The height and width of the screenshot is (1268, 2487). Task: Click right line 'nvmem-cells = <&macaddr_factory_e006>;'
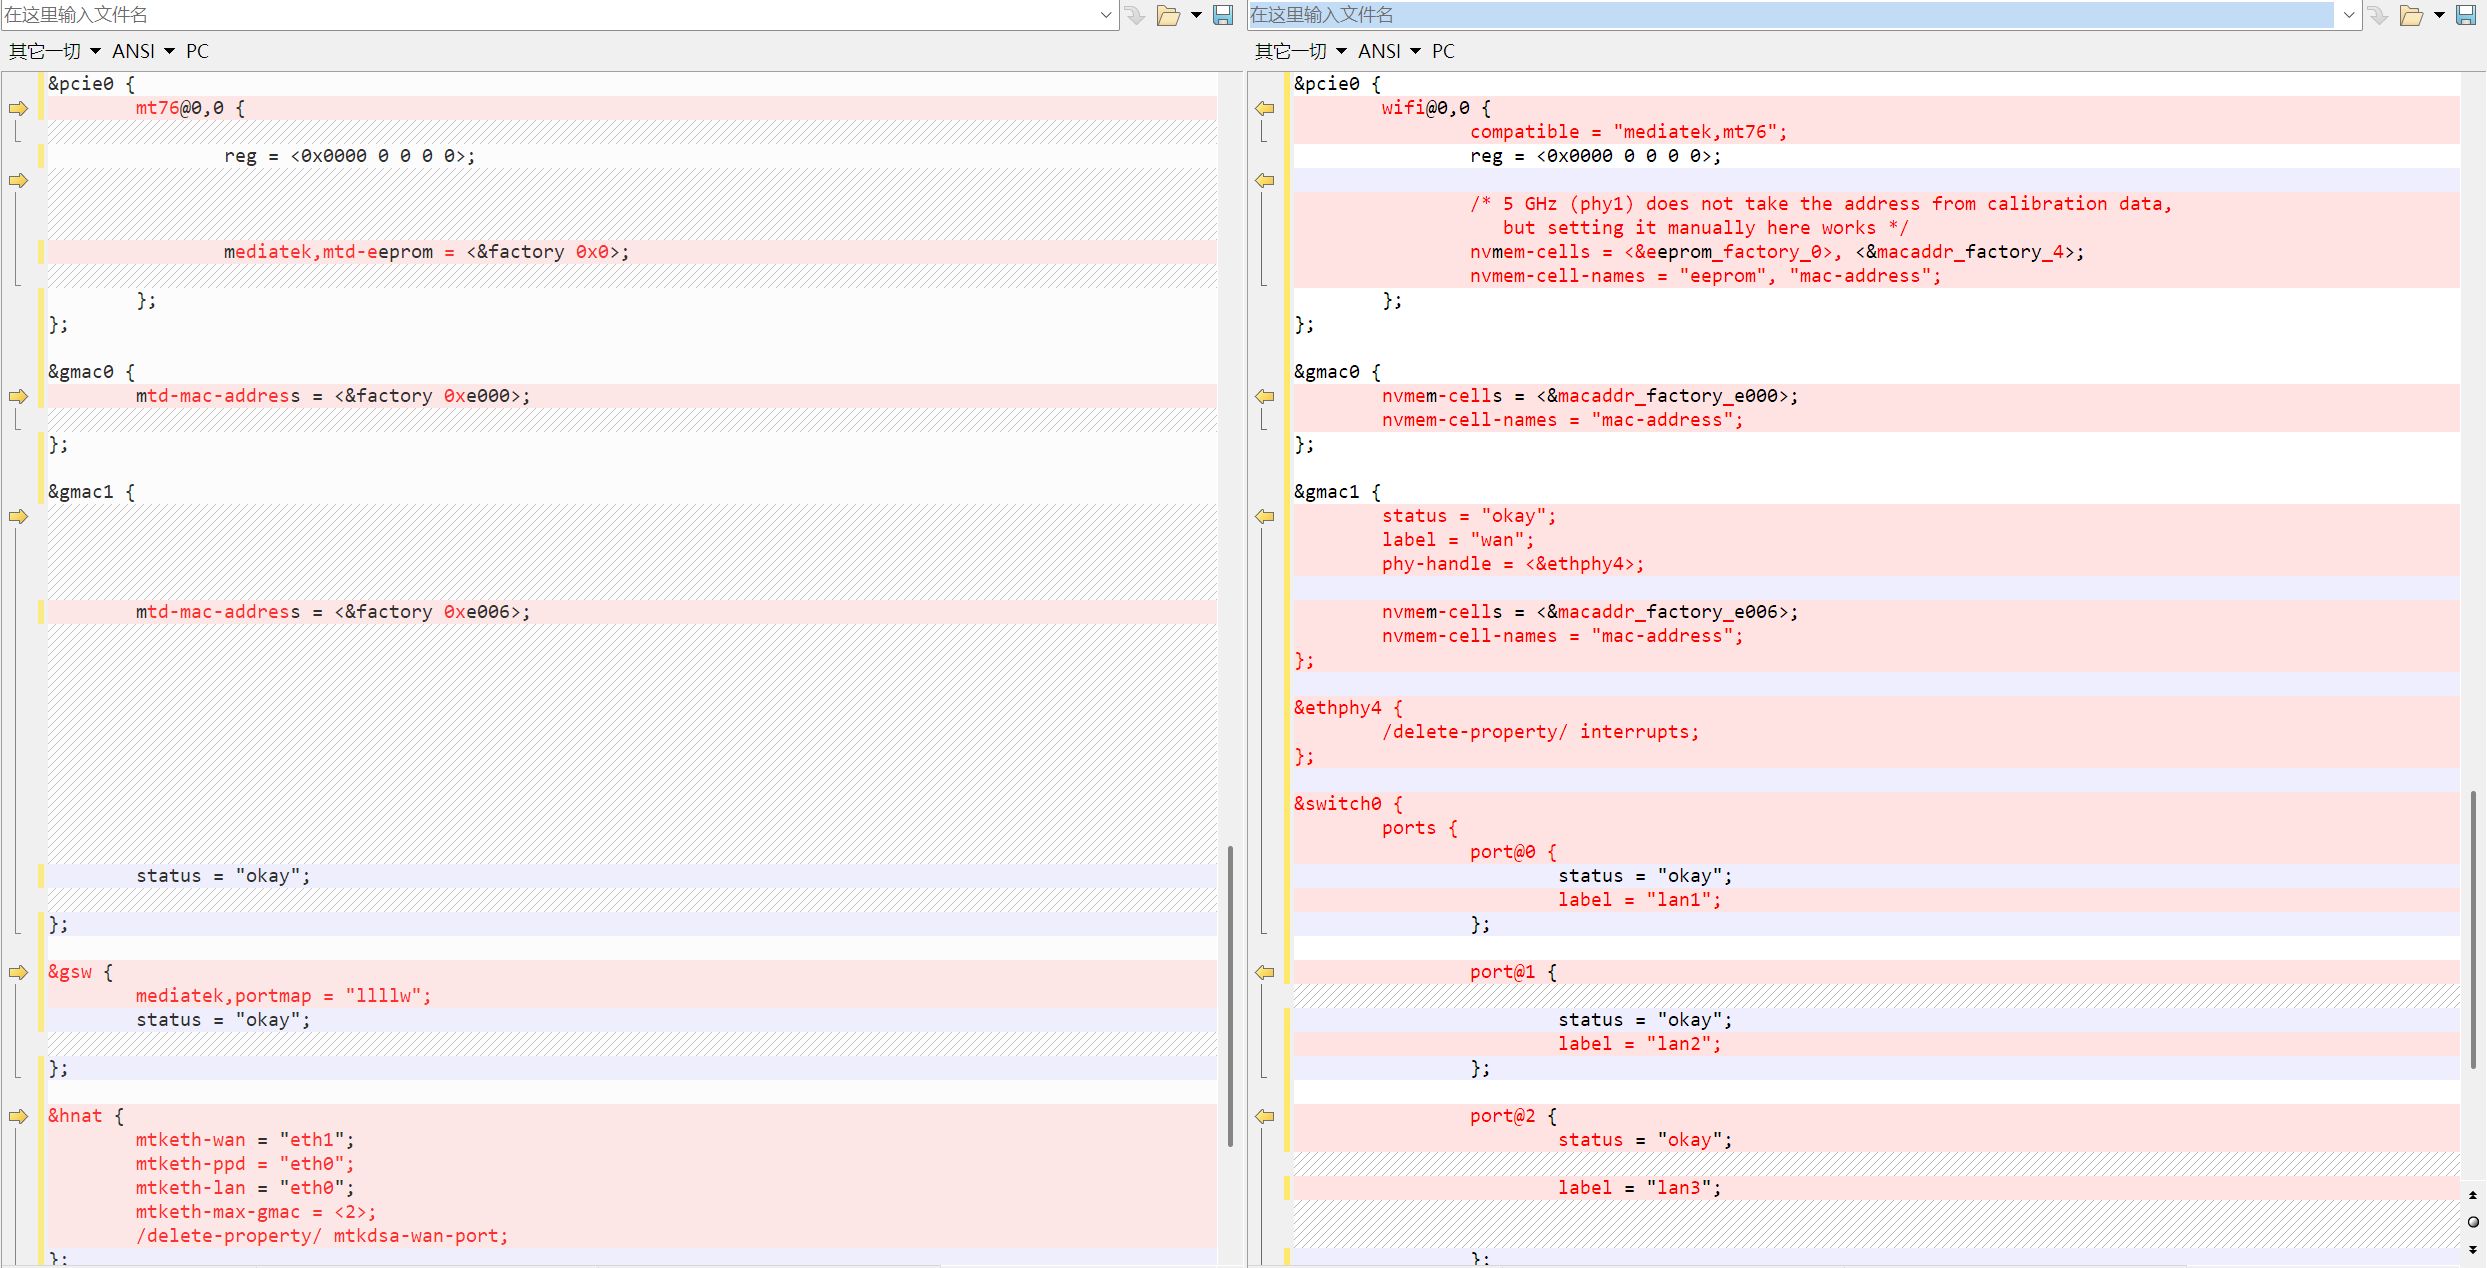pyautogui.click(x=1590, y=612)
